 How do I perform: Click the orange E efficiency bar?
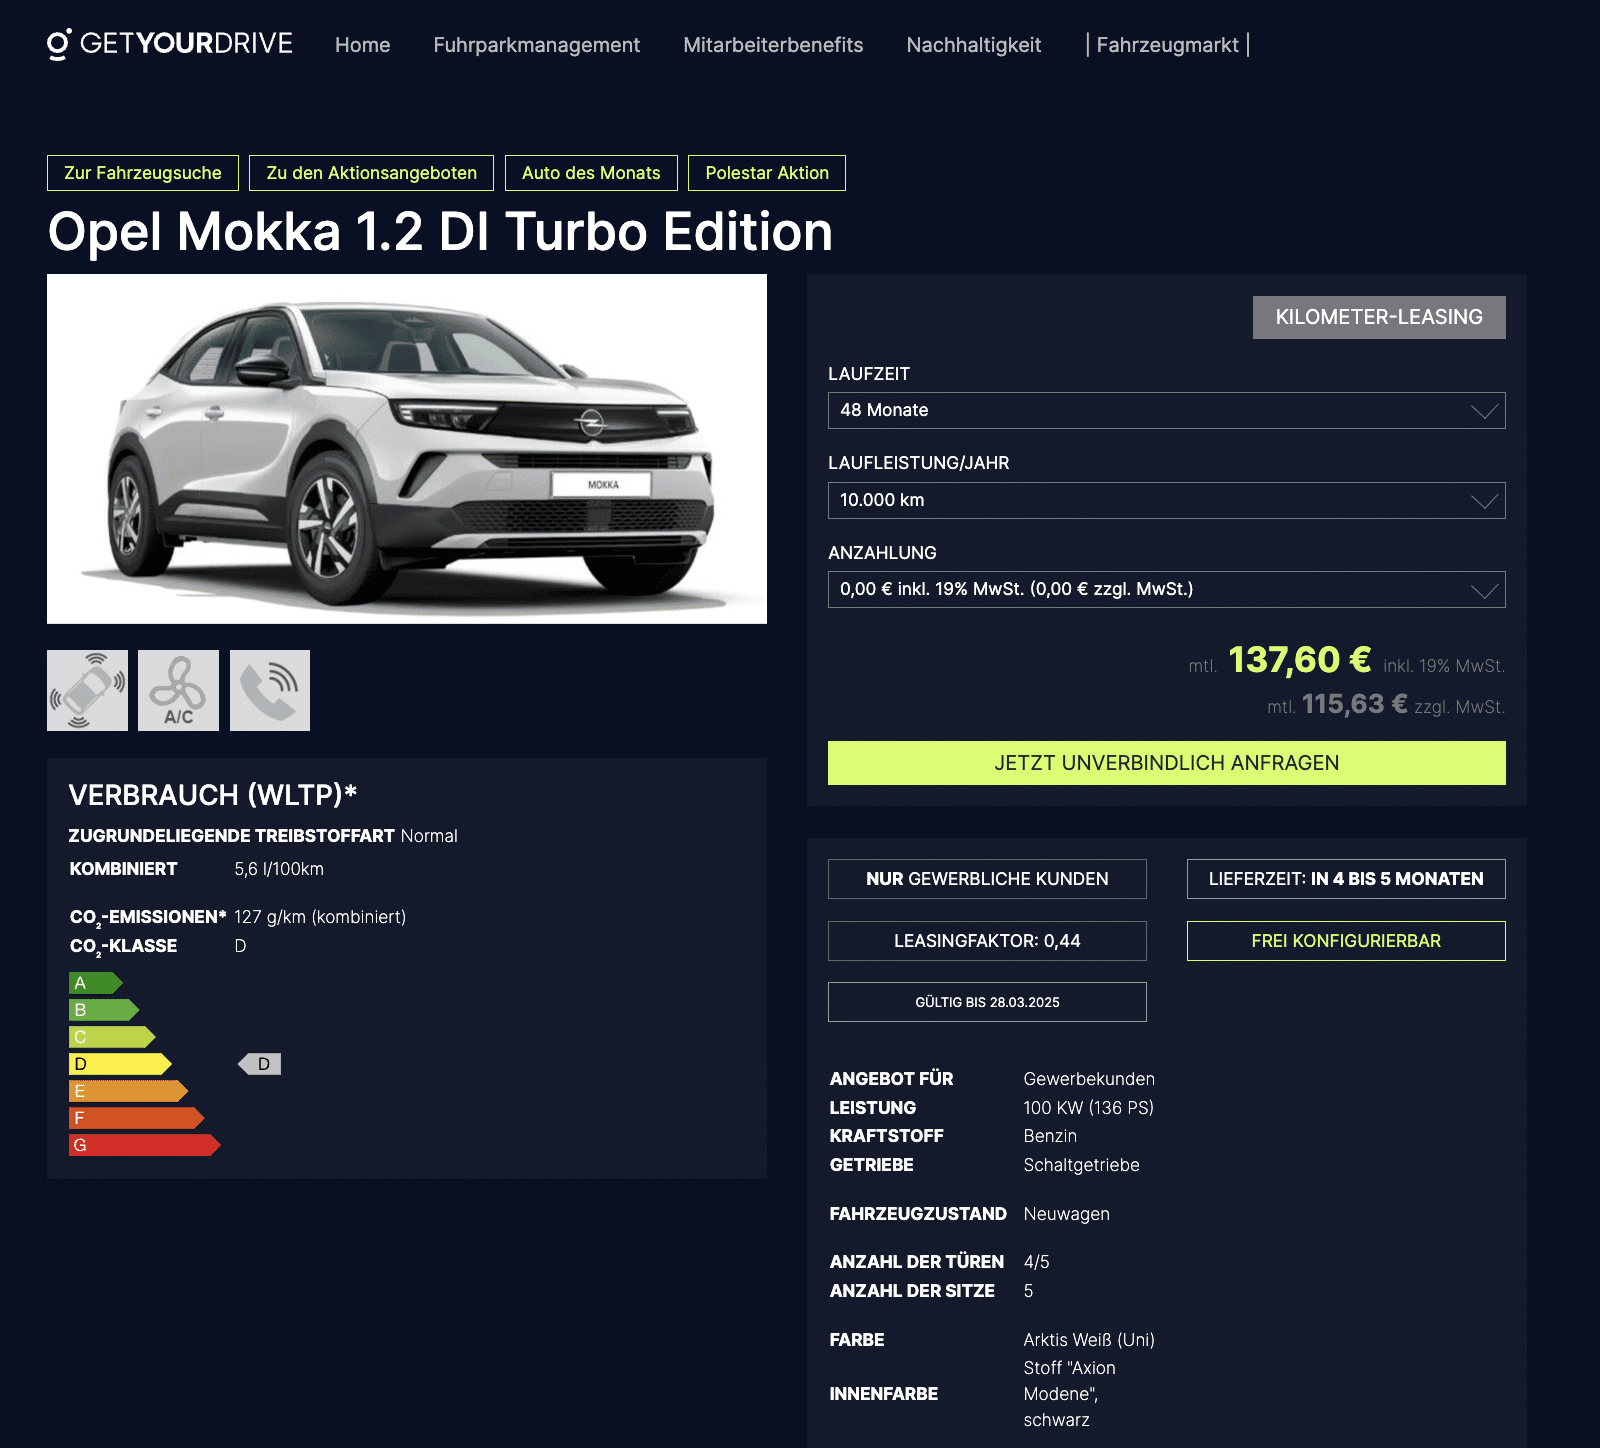128,1091
